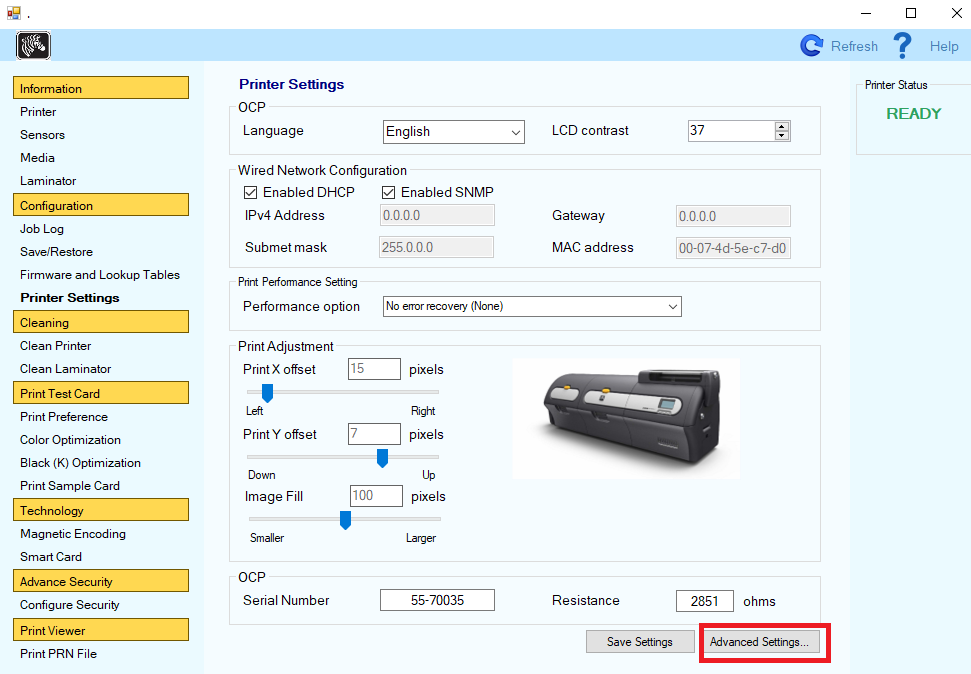Click inside the Serial Number input field
Screen dimensions: 971x674
point(437,599)
